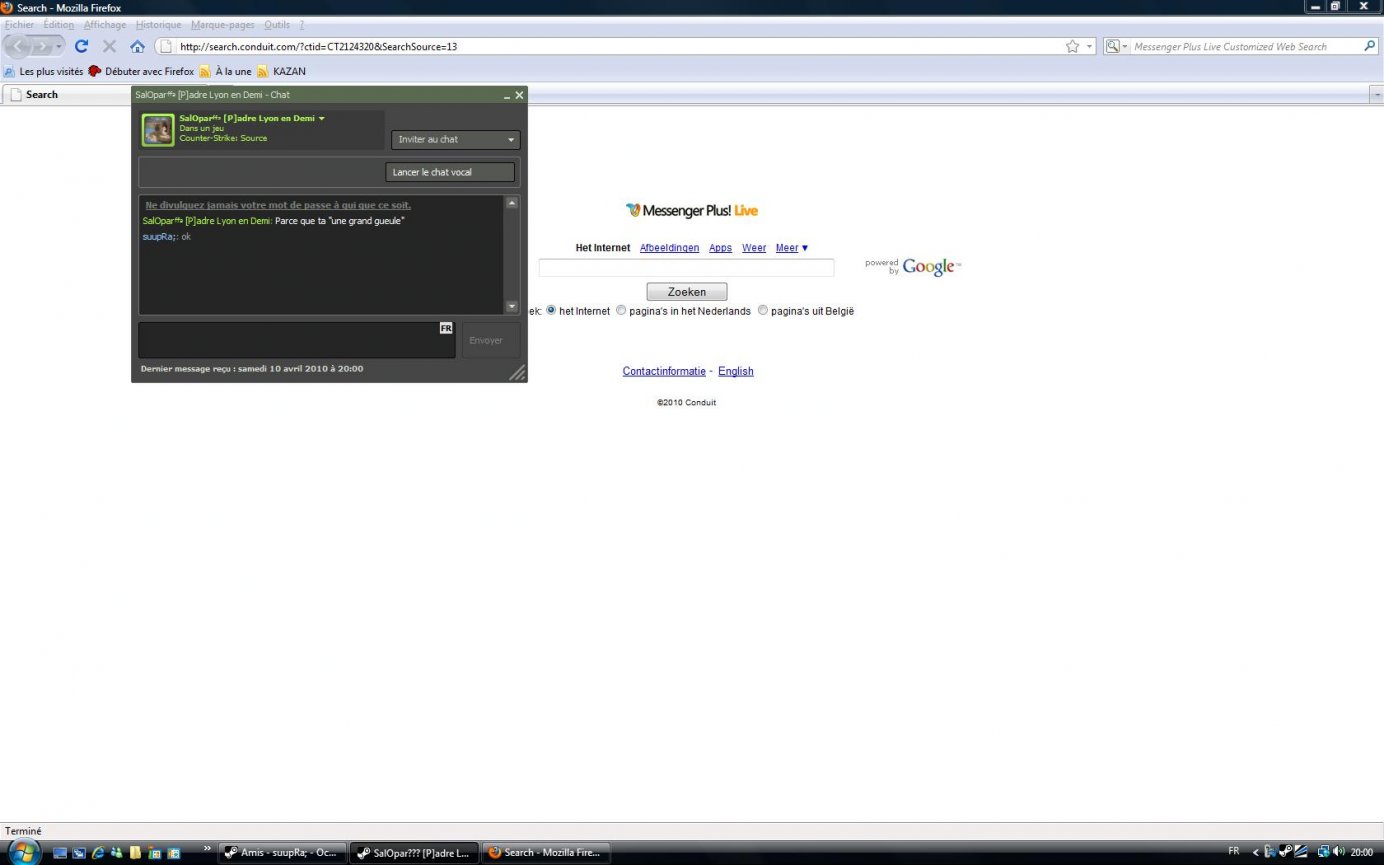Expand the "Meer" dropdown link

pyautogui.click(x=791, y=248)
